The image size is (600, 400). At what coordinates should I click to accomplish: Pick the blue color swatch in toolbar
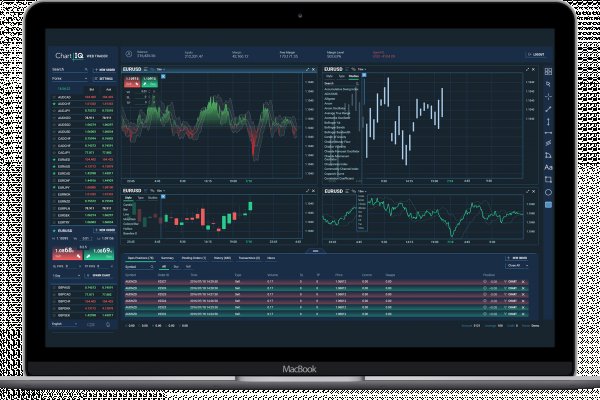548,204
